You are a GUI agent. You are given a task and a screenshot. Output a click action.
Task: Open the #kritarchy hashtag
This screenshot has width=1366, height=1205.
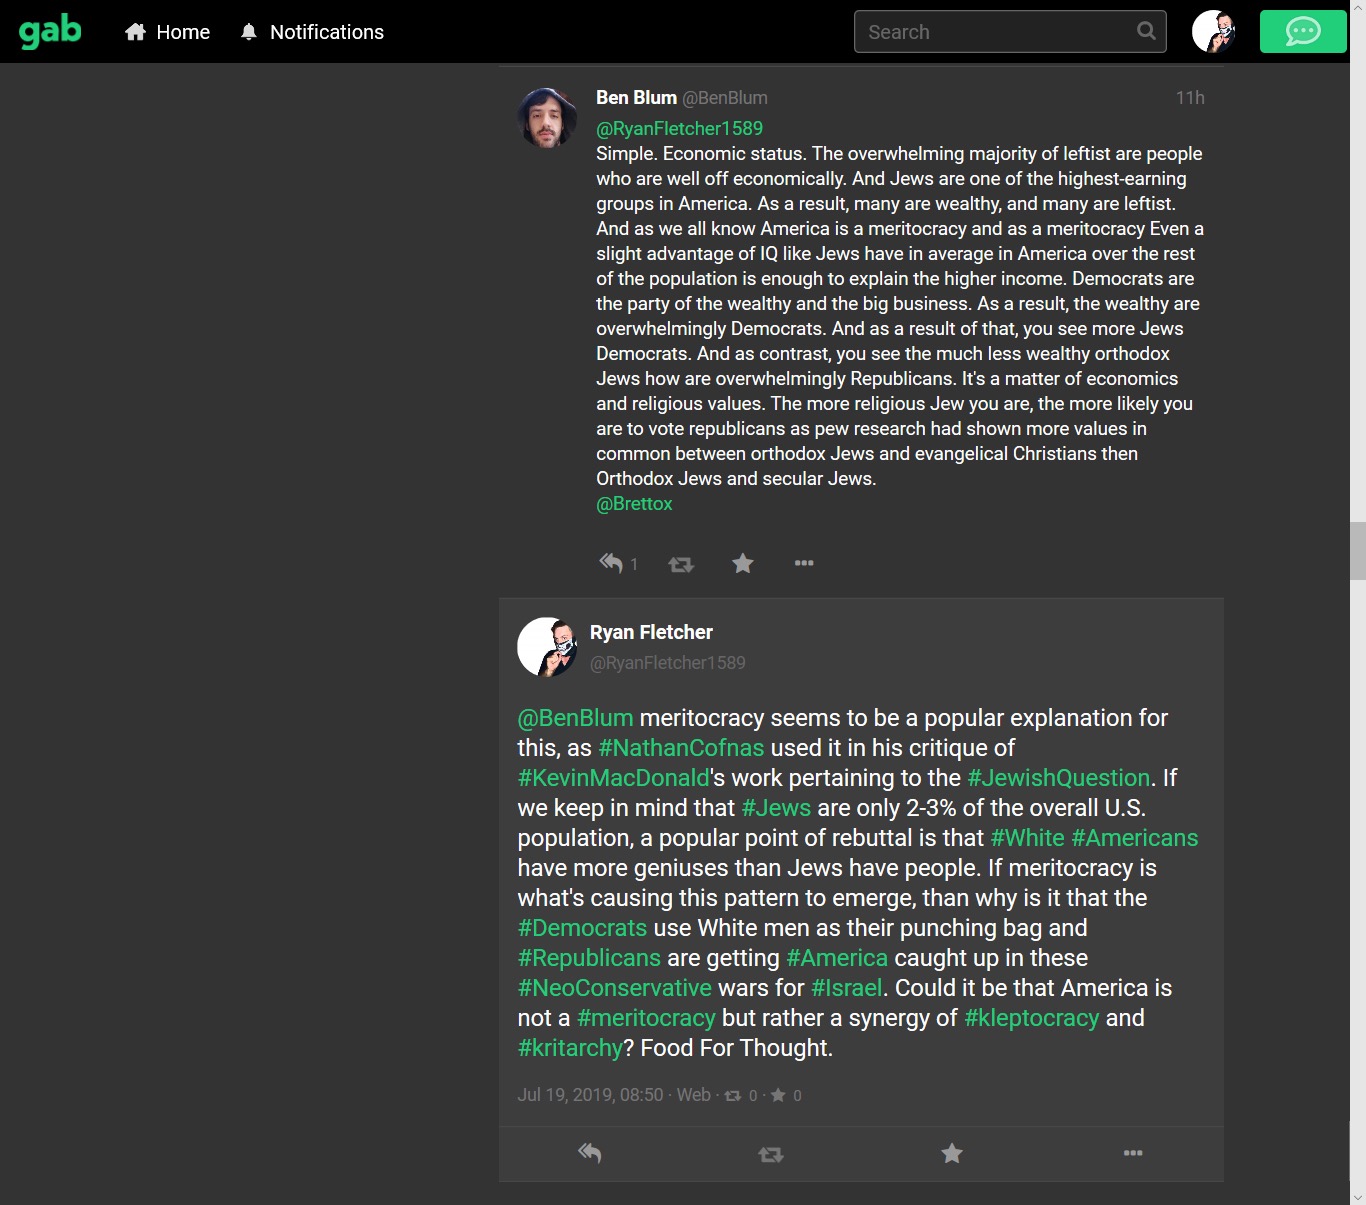pyautogui.click(x=570, y=1048)
